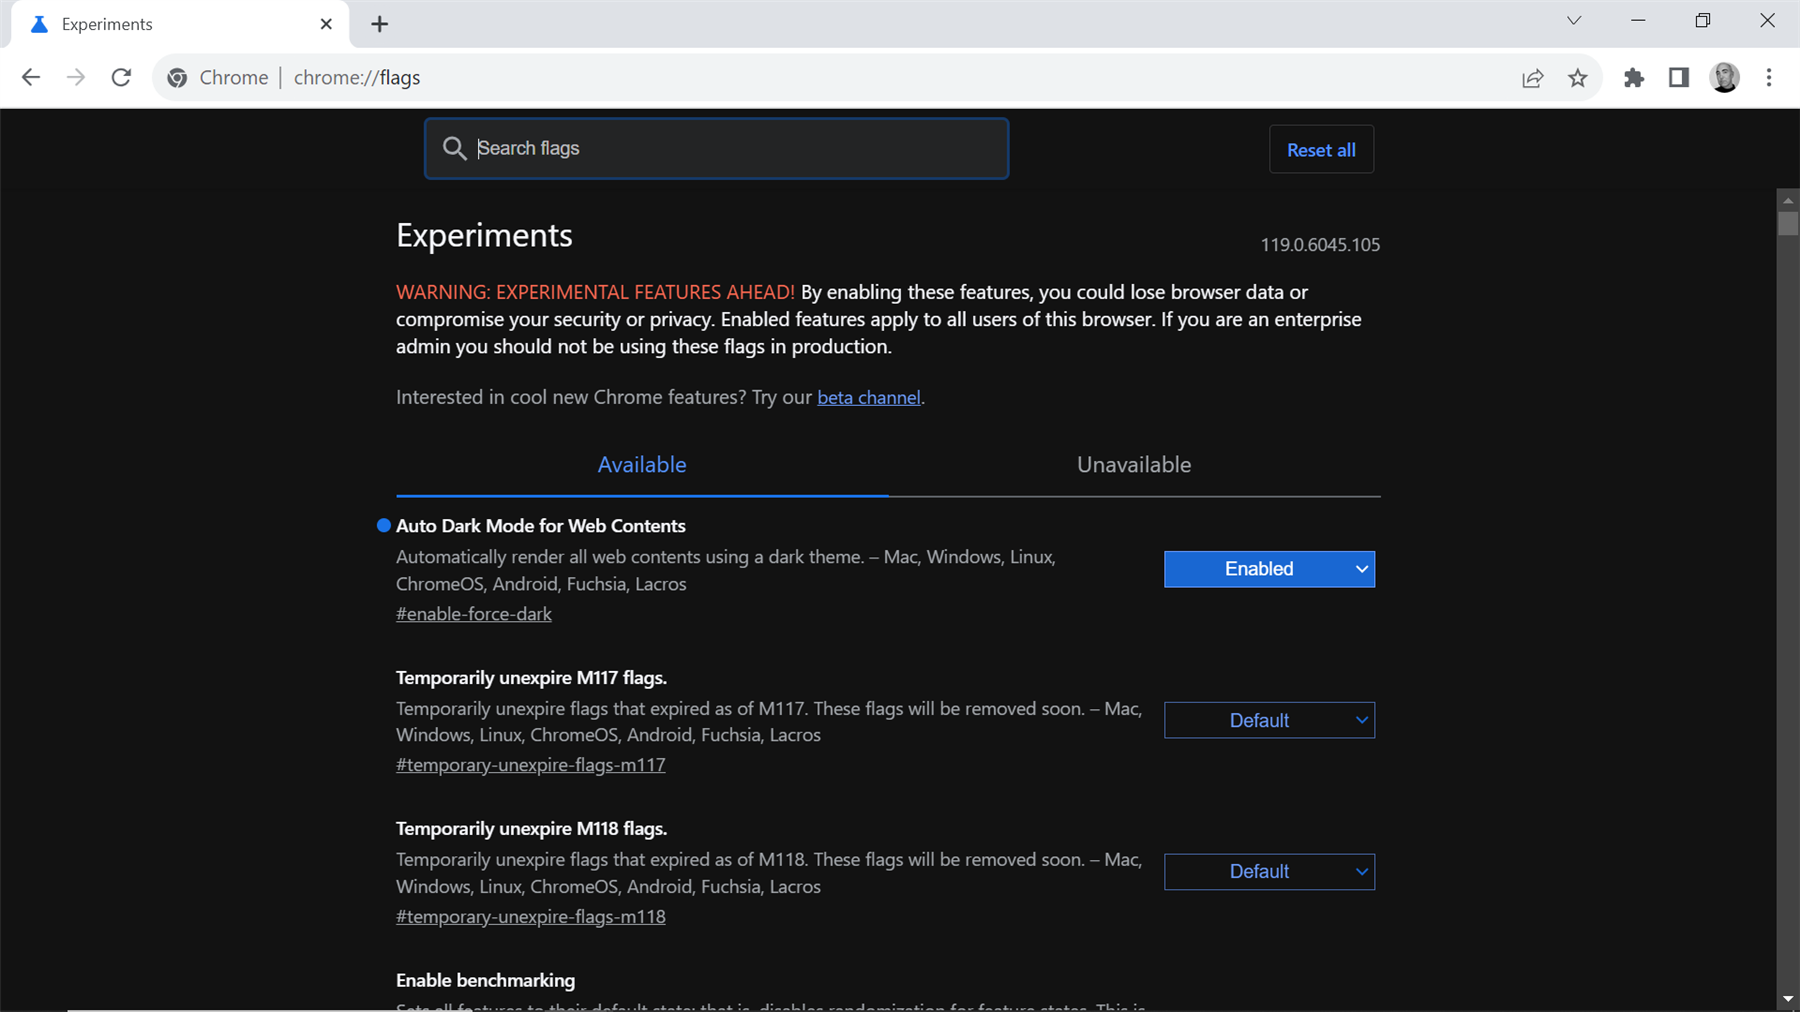Switch to the Unavailable tab
The image size is (1800, 1012).
(1134, 465)
